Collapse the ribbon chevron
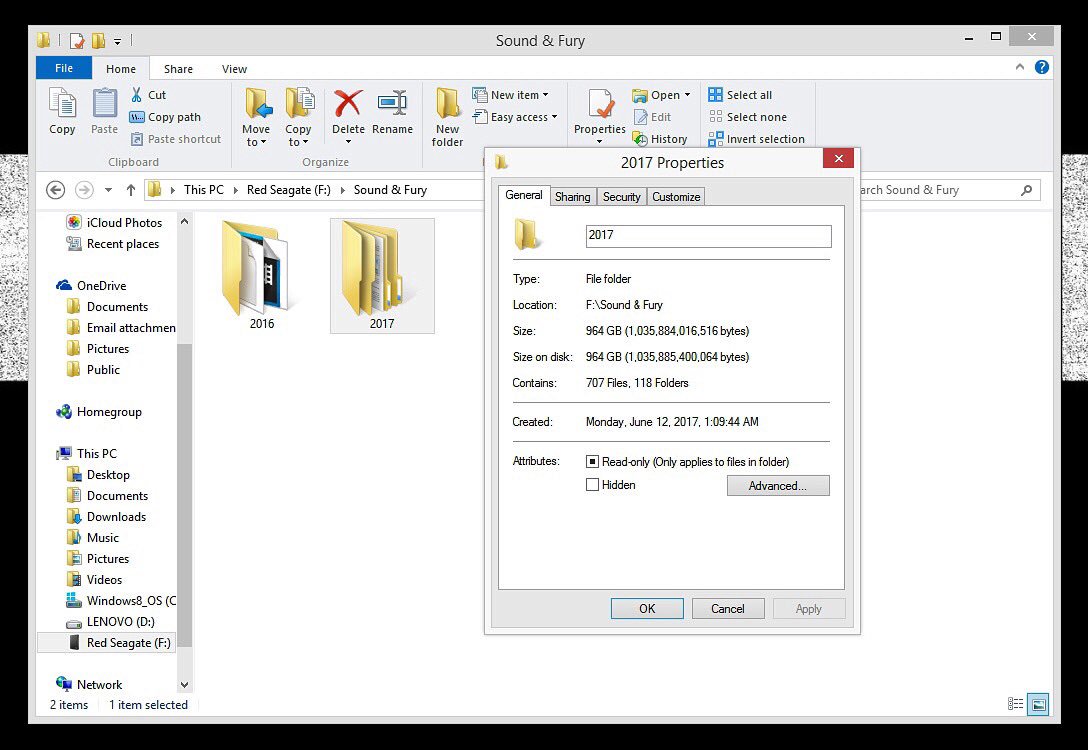 click(1019, 67)
